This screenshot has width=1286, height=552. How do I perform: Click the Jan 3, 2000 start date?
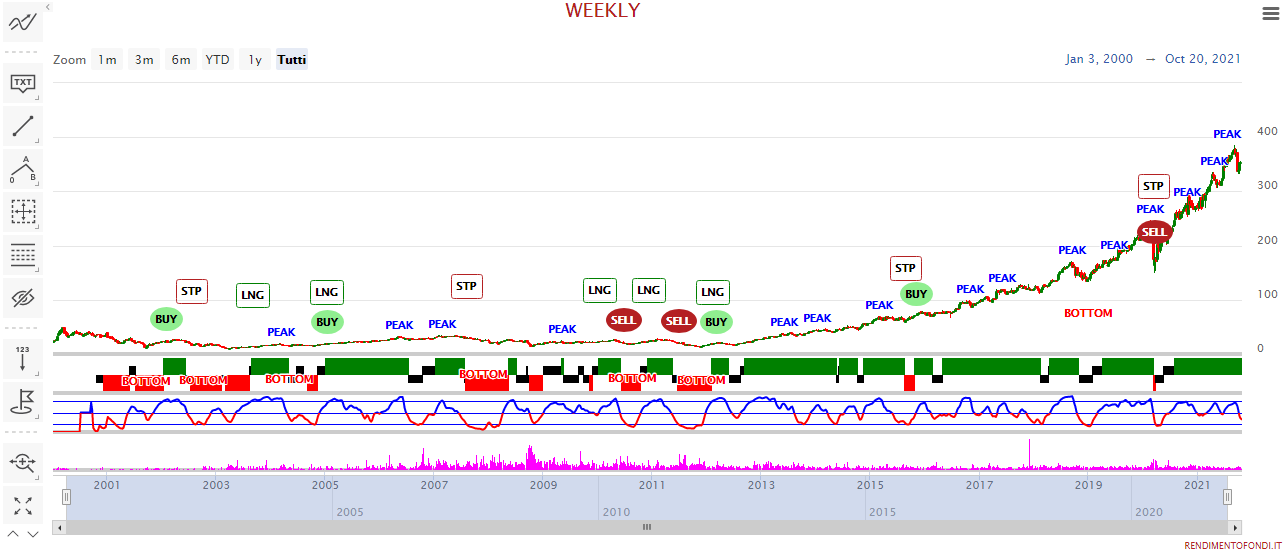(1099, 59)
